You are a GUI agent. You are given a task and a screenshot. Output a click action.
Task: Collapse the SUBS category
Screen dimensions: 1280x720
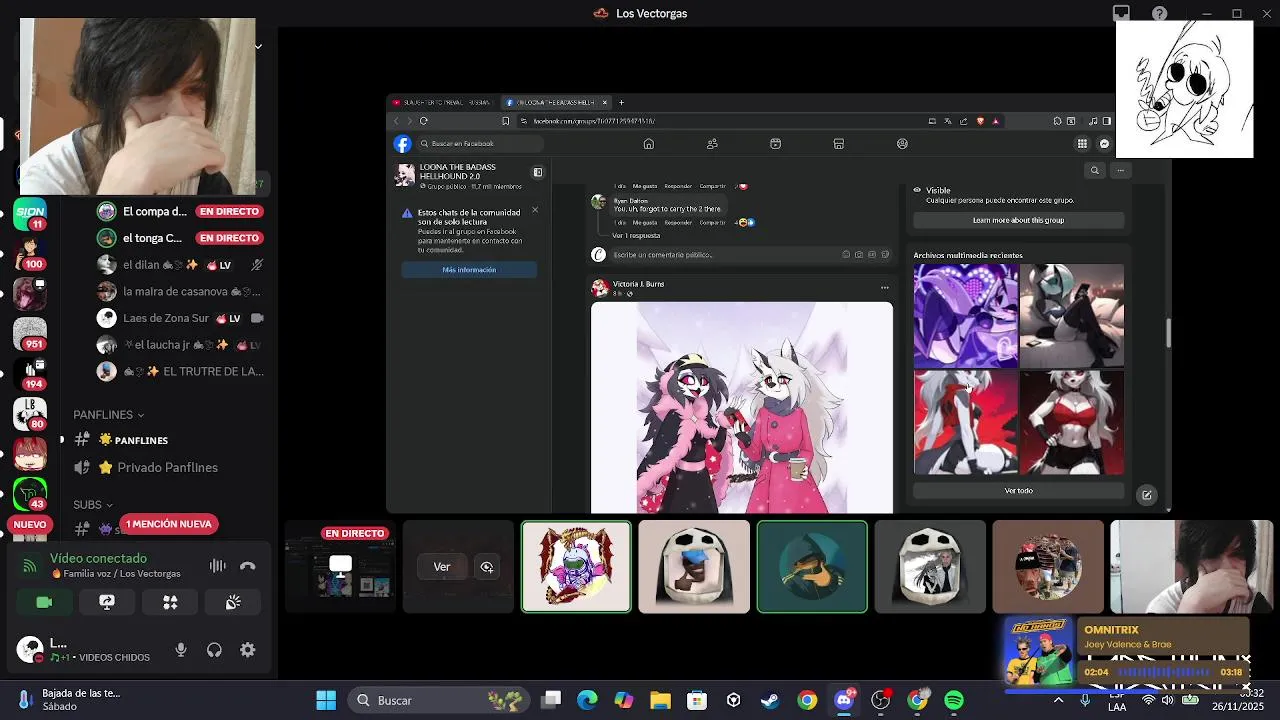93,505
